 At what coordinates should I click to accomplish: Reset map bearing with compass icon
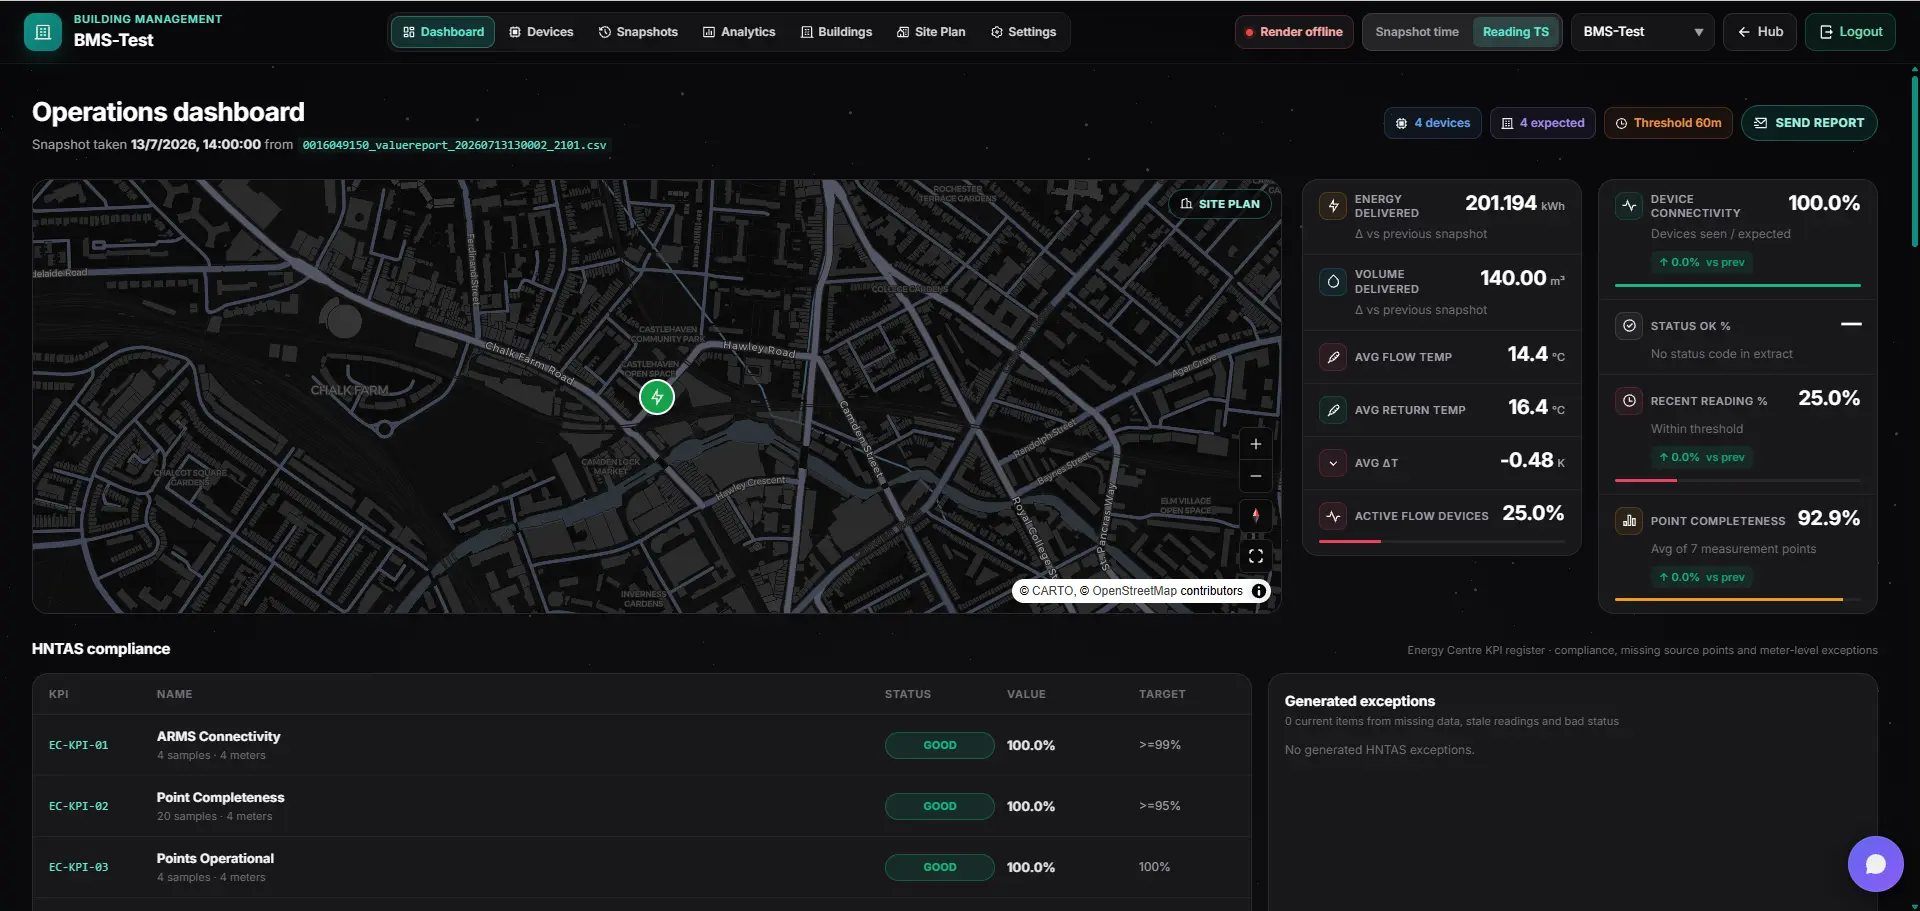[x=1256, y=516]
